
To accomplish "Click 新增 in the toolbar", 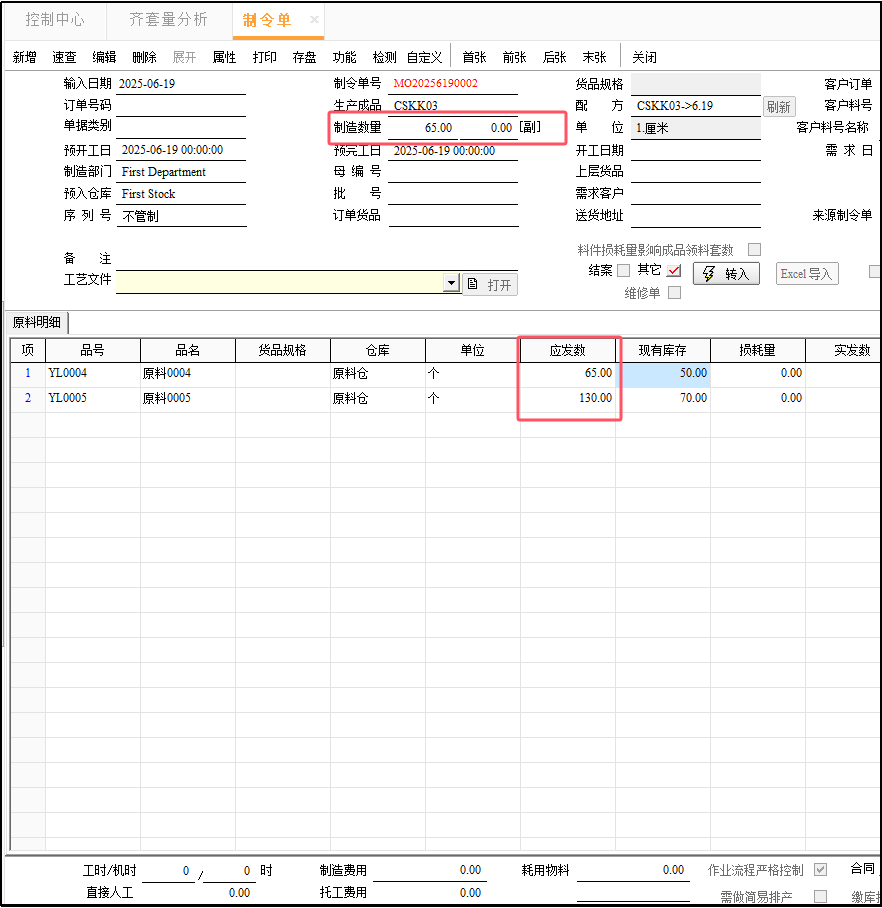I will click(24, 57).
